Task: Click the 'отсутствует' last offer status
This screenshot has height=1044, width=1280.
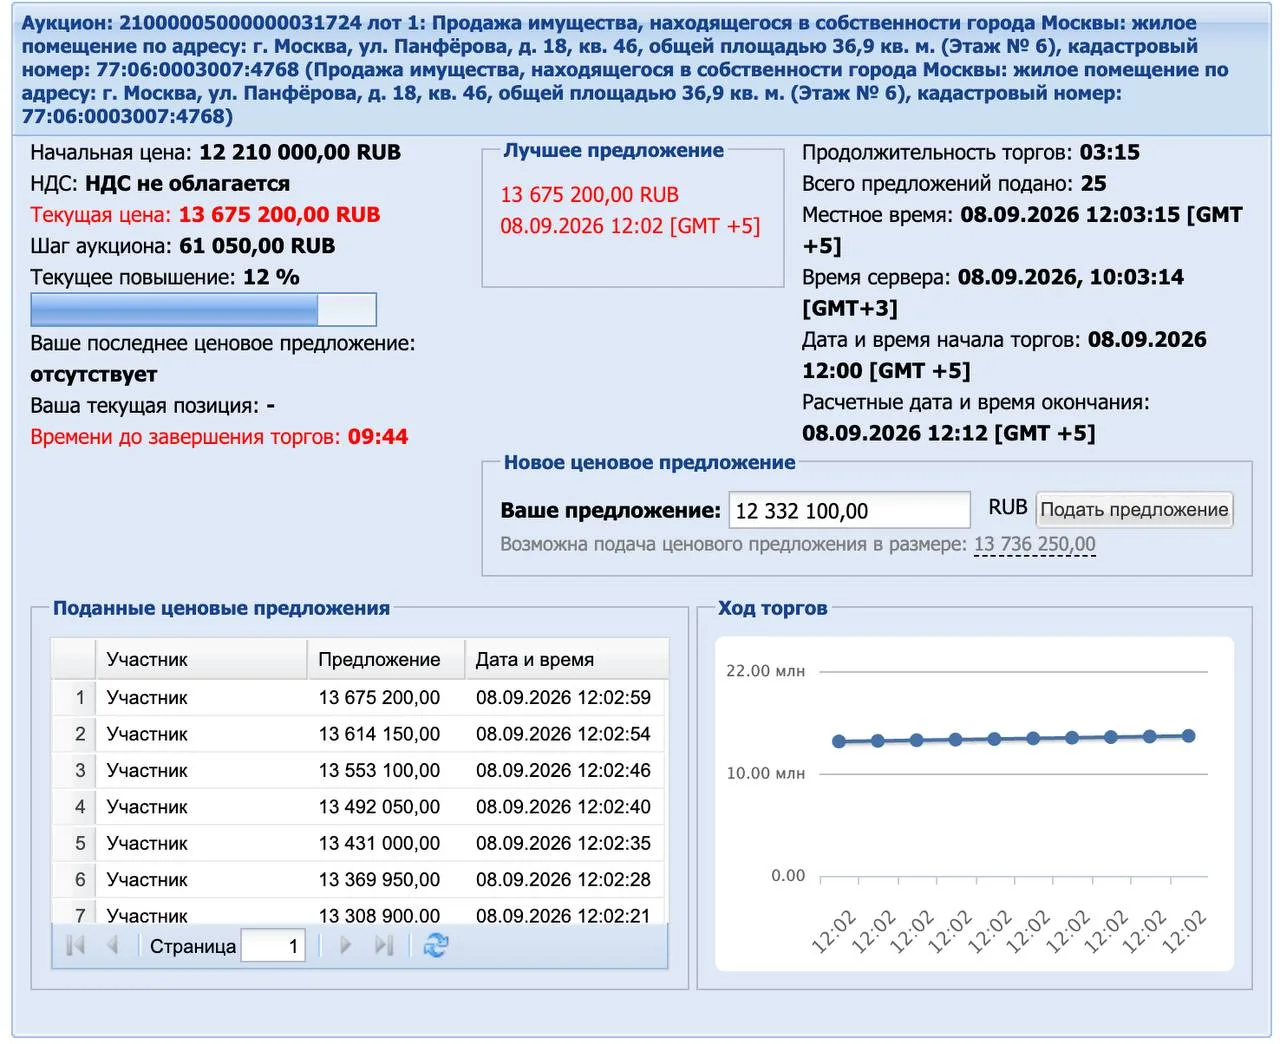Action: tap(94, 374)
